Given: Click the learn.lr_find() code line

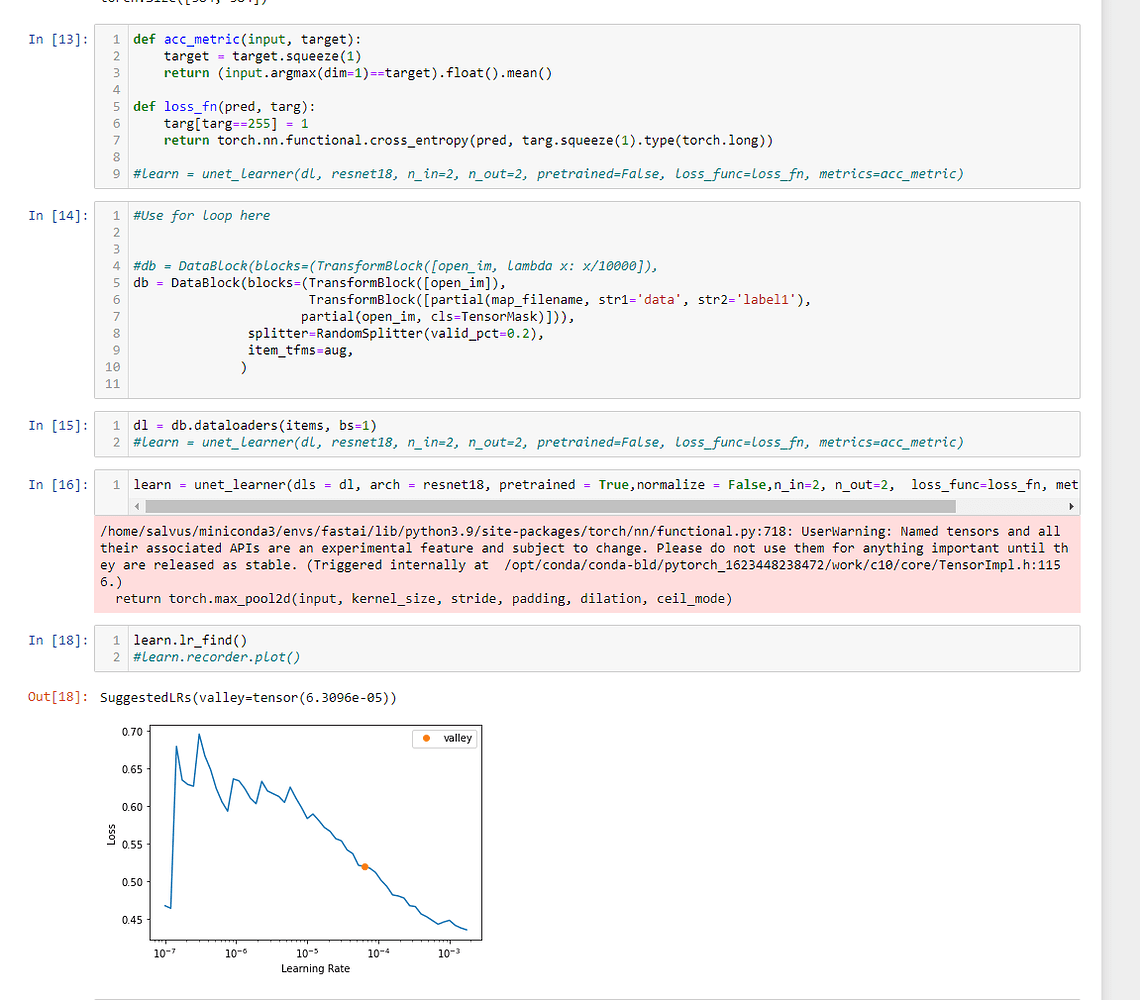Looking at the screenshot, I should pyautogui.click(x=190, y=639).
